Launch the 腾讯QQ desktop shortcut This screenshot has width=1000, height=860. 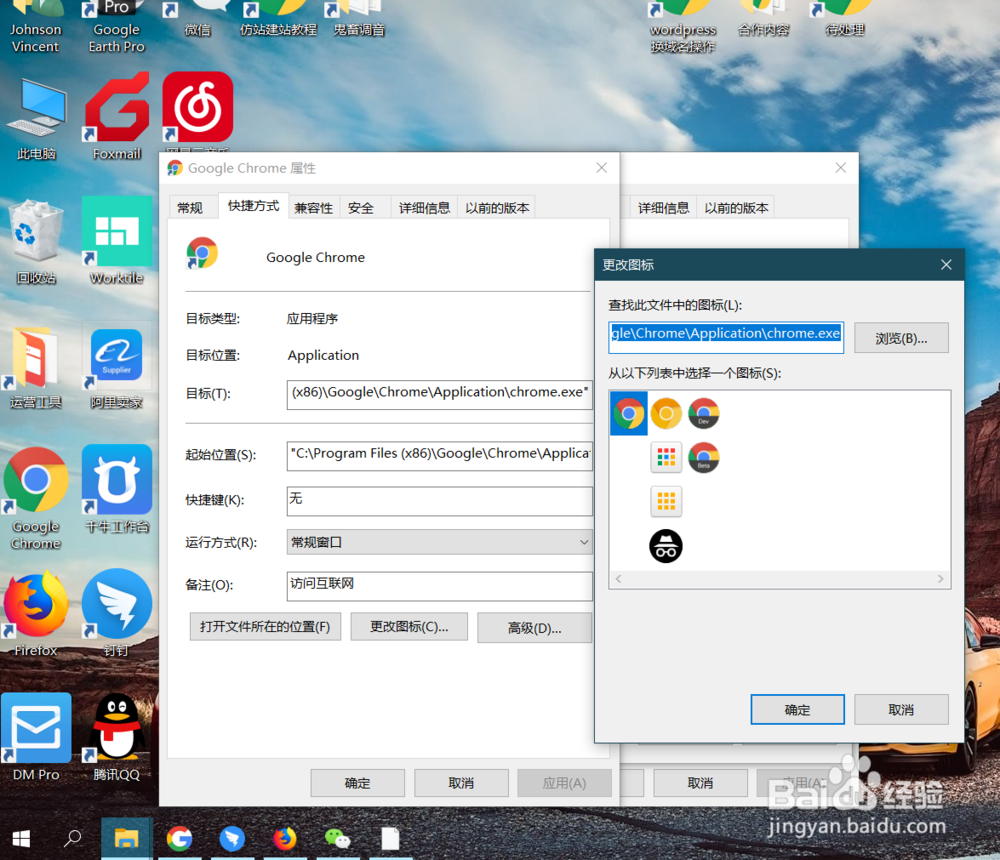[117, 738]
